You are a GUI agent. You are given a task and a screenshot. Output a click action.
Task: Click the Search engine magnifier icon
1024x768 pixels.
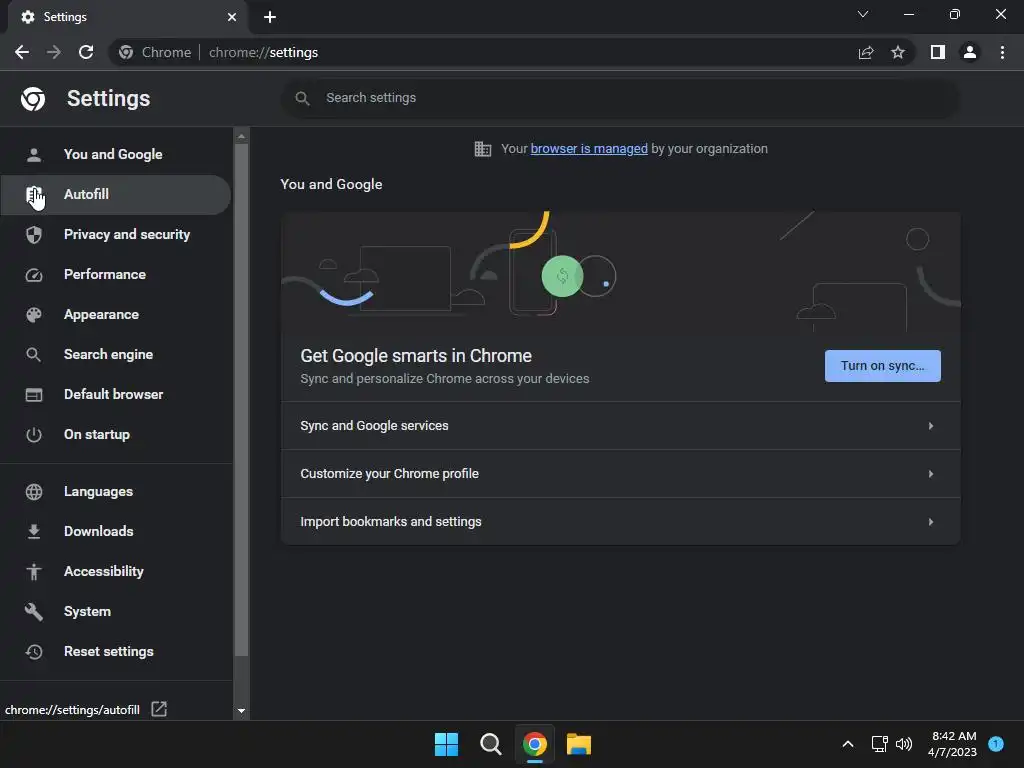click(x=34, y=355)
